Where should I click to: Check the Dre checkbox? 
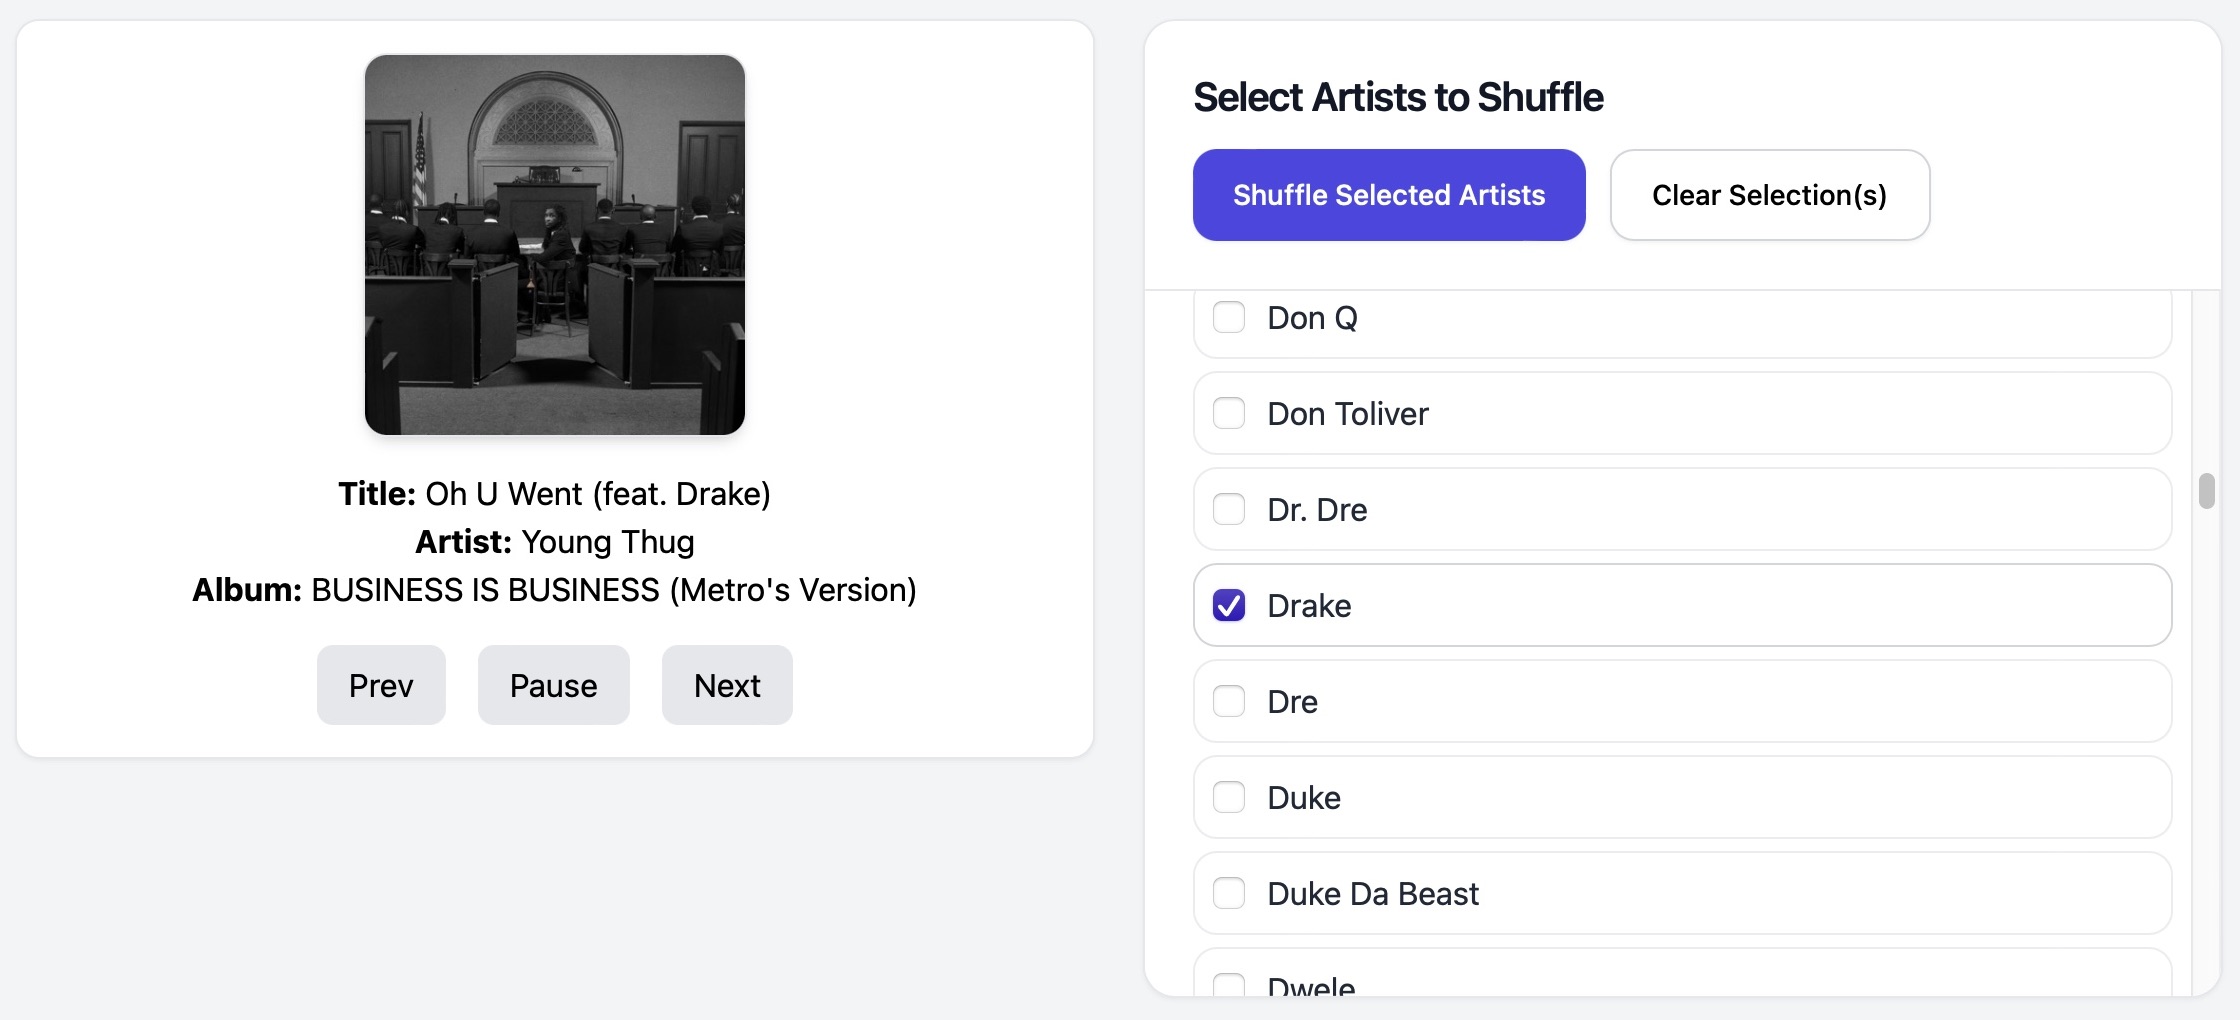(x=1229, y=701)
